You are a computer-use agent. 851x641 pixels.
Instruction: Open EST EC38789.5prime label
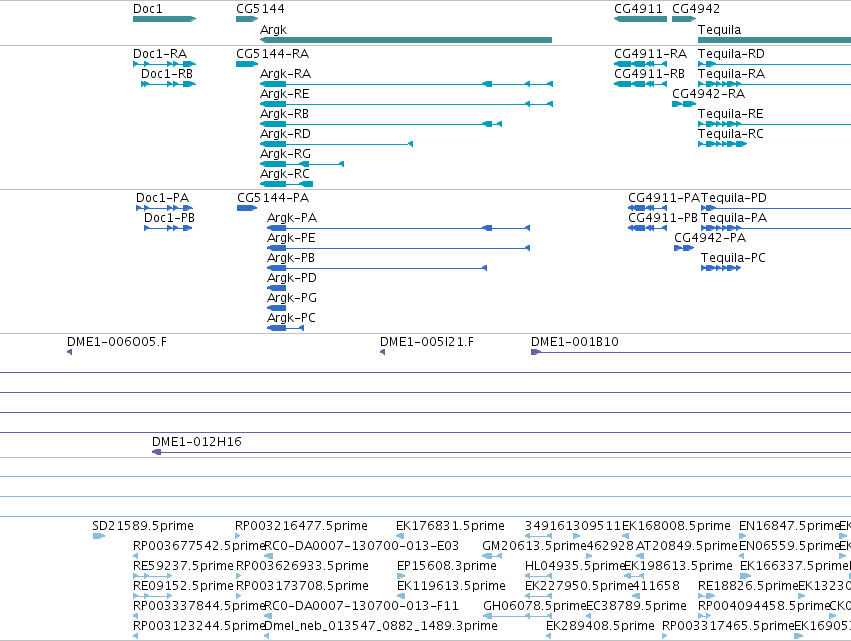(637, 606)
